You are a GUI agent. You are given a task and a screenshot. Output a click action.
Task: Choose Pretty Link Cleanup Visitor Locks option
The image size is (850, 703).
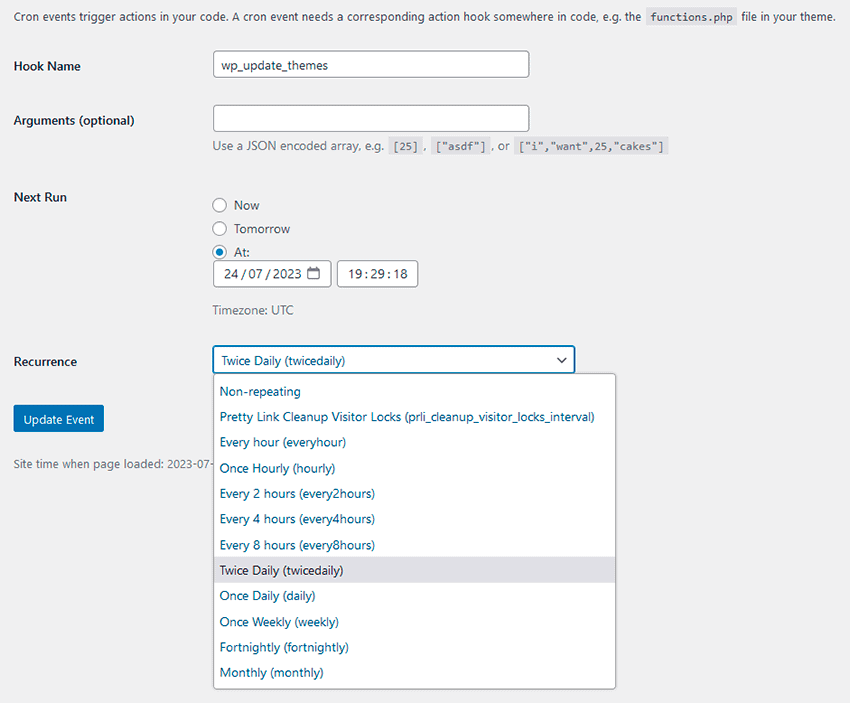[x=414, y=417]
